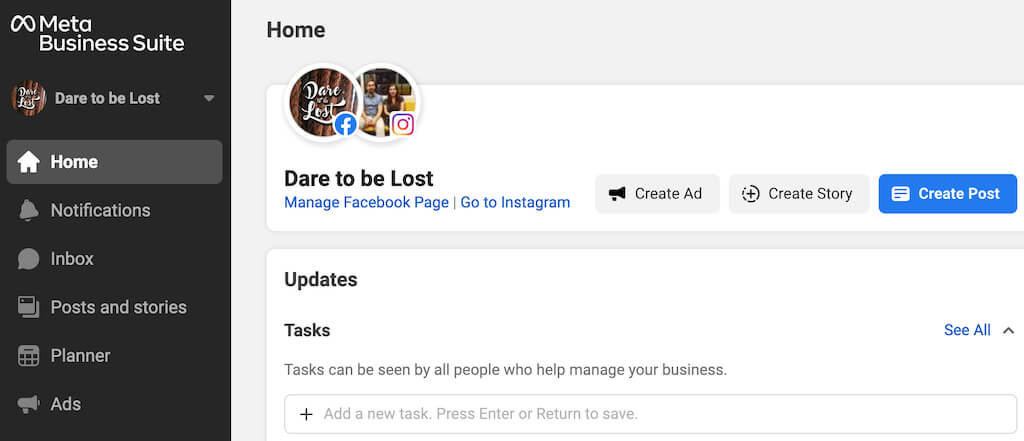
Task: Open the Planner menu item
Action: coord(80,356)
